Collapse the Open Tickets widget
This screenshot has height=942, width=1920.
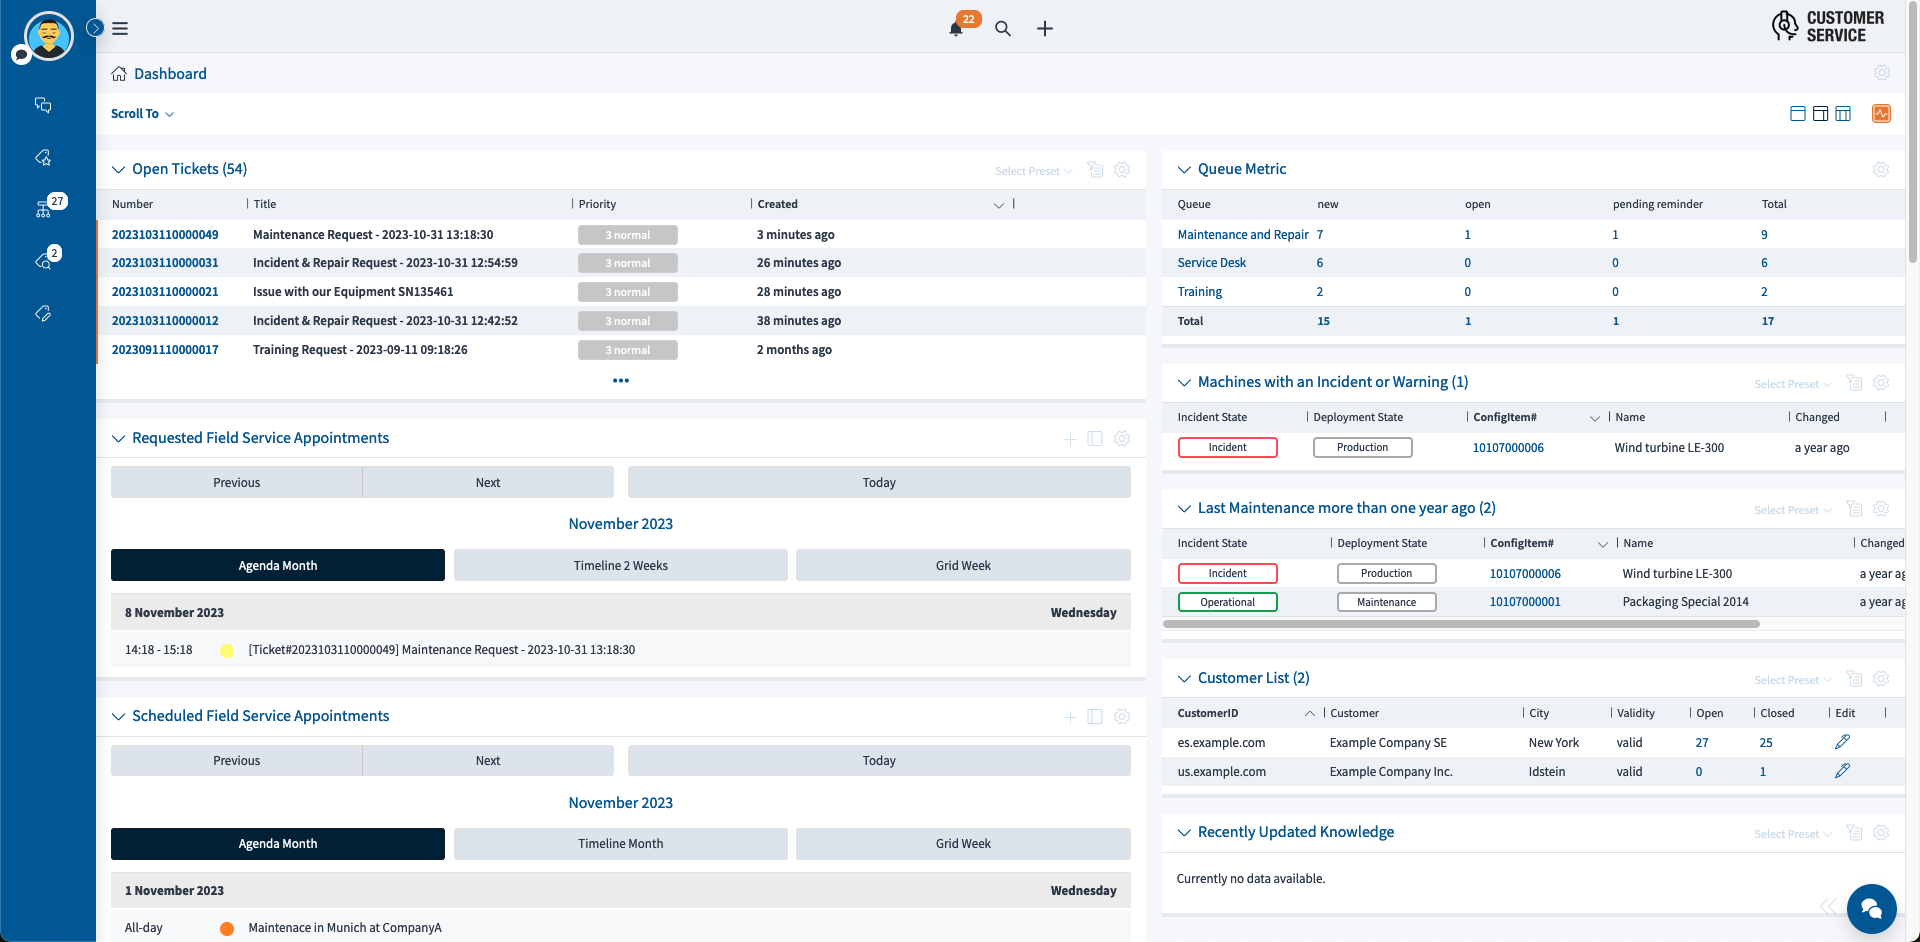pos(118,170)
